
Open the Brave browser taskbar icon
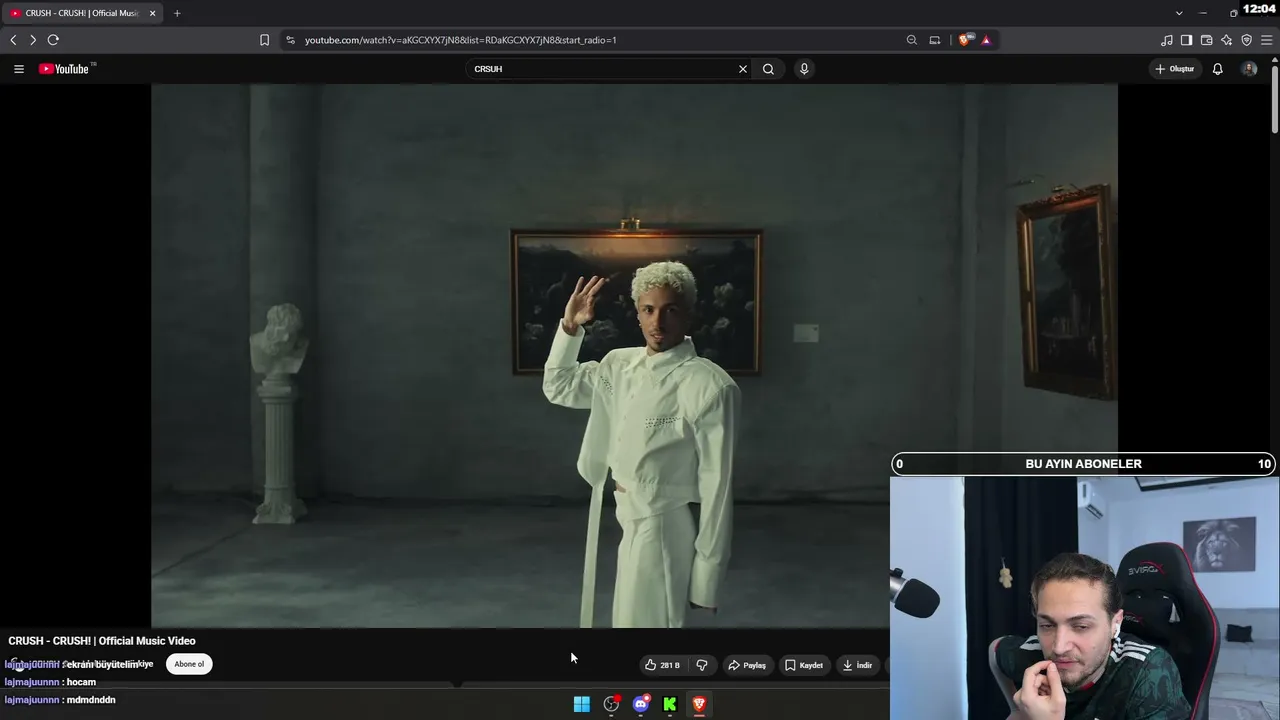pos(699,704)
